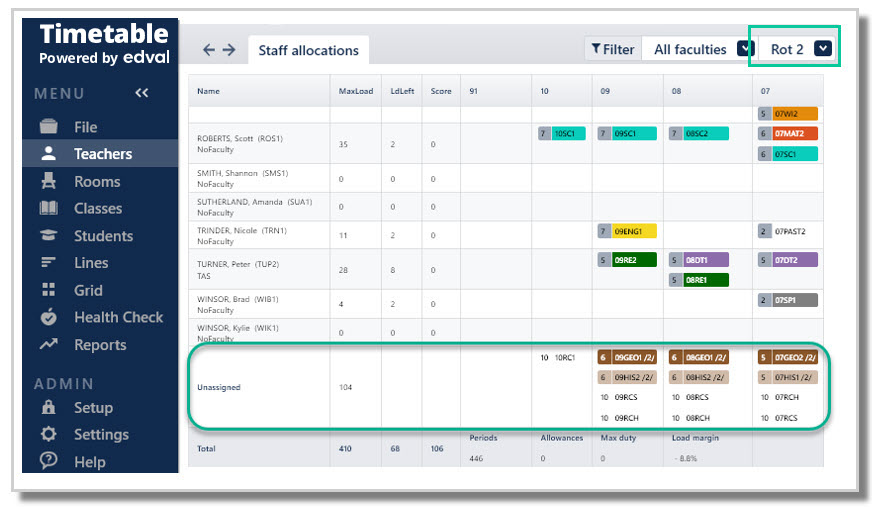Click the back arrow icon
Image resolution: width=872 pixels, height=507 pixels.
[209, 50]
